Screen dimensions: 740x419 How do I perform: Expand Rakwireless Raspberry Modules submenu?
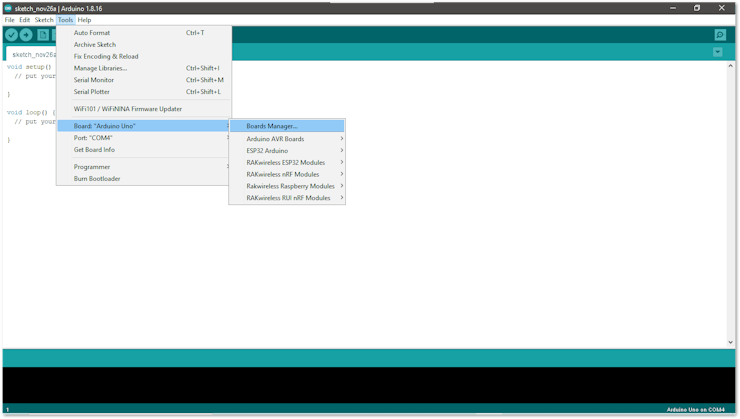coord(287,186)
